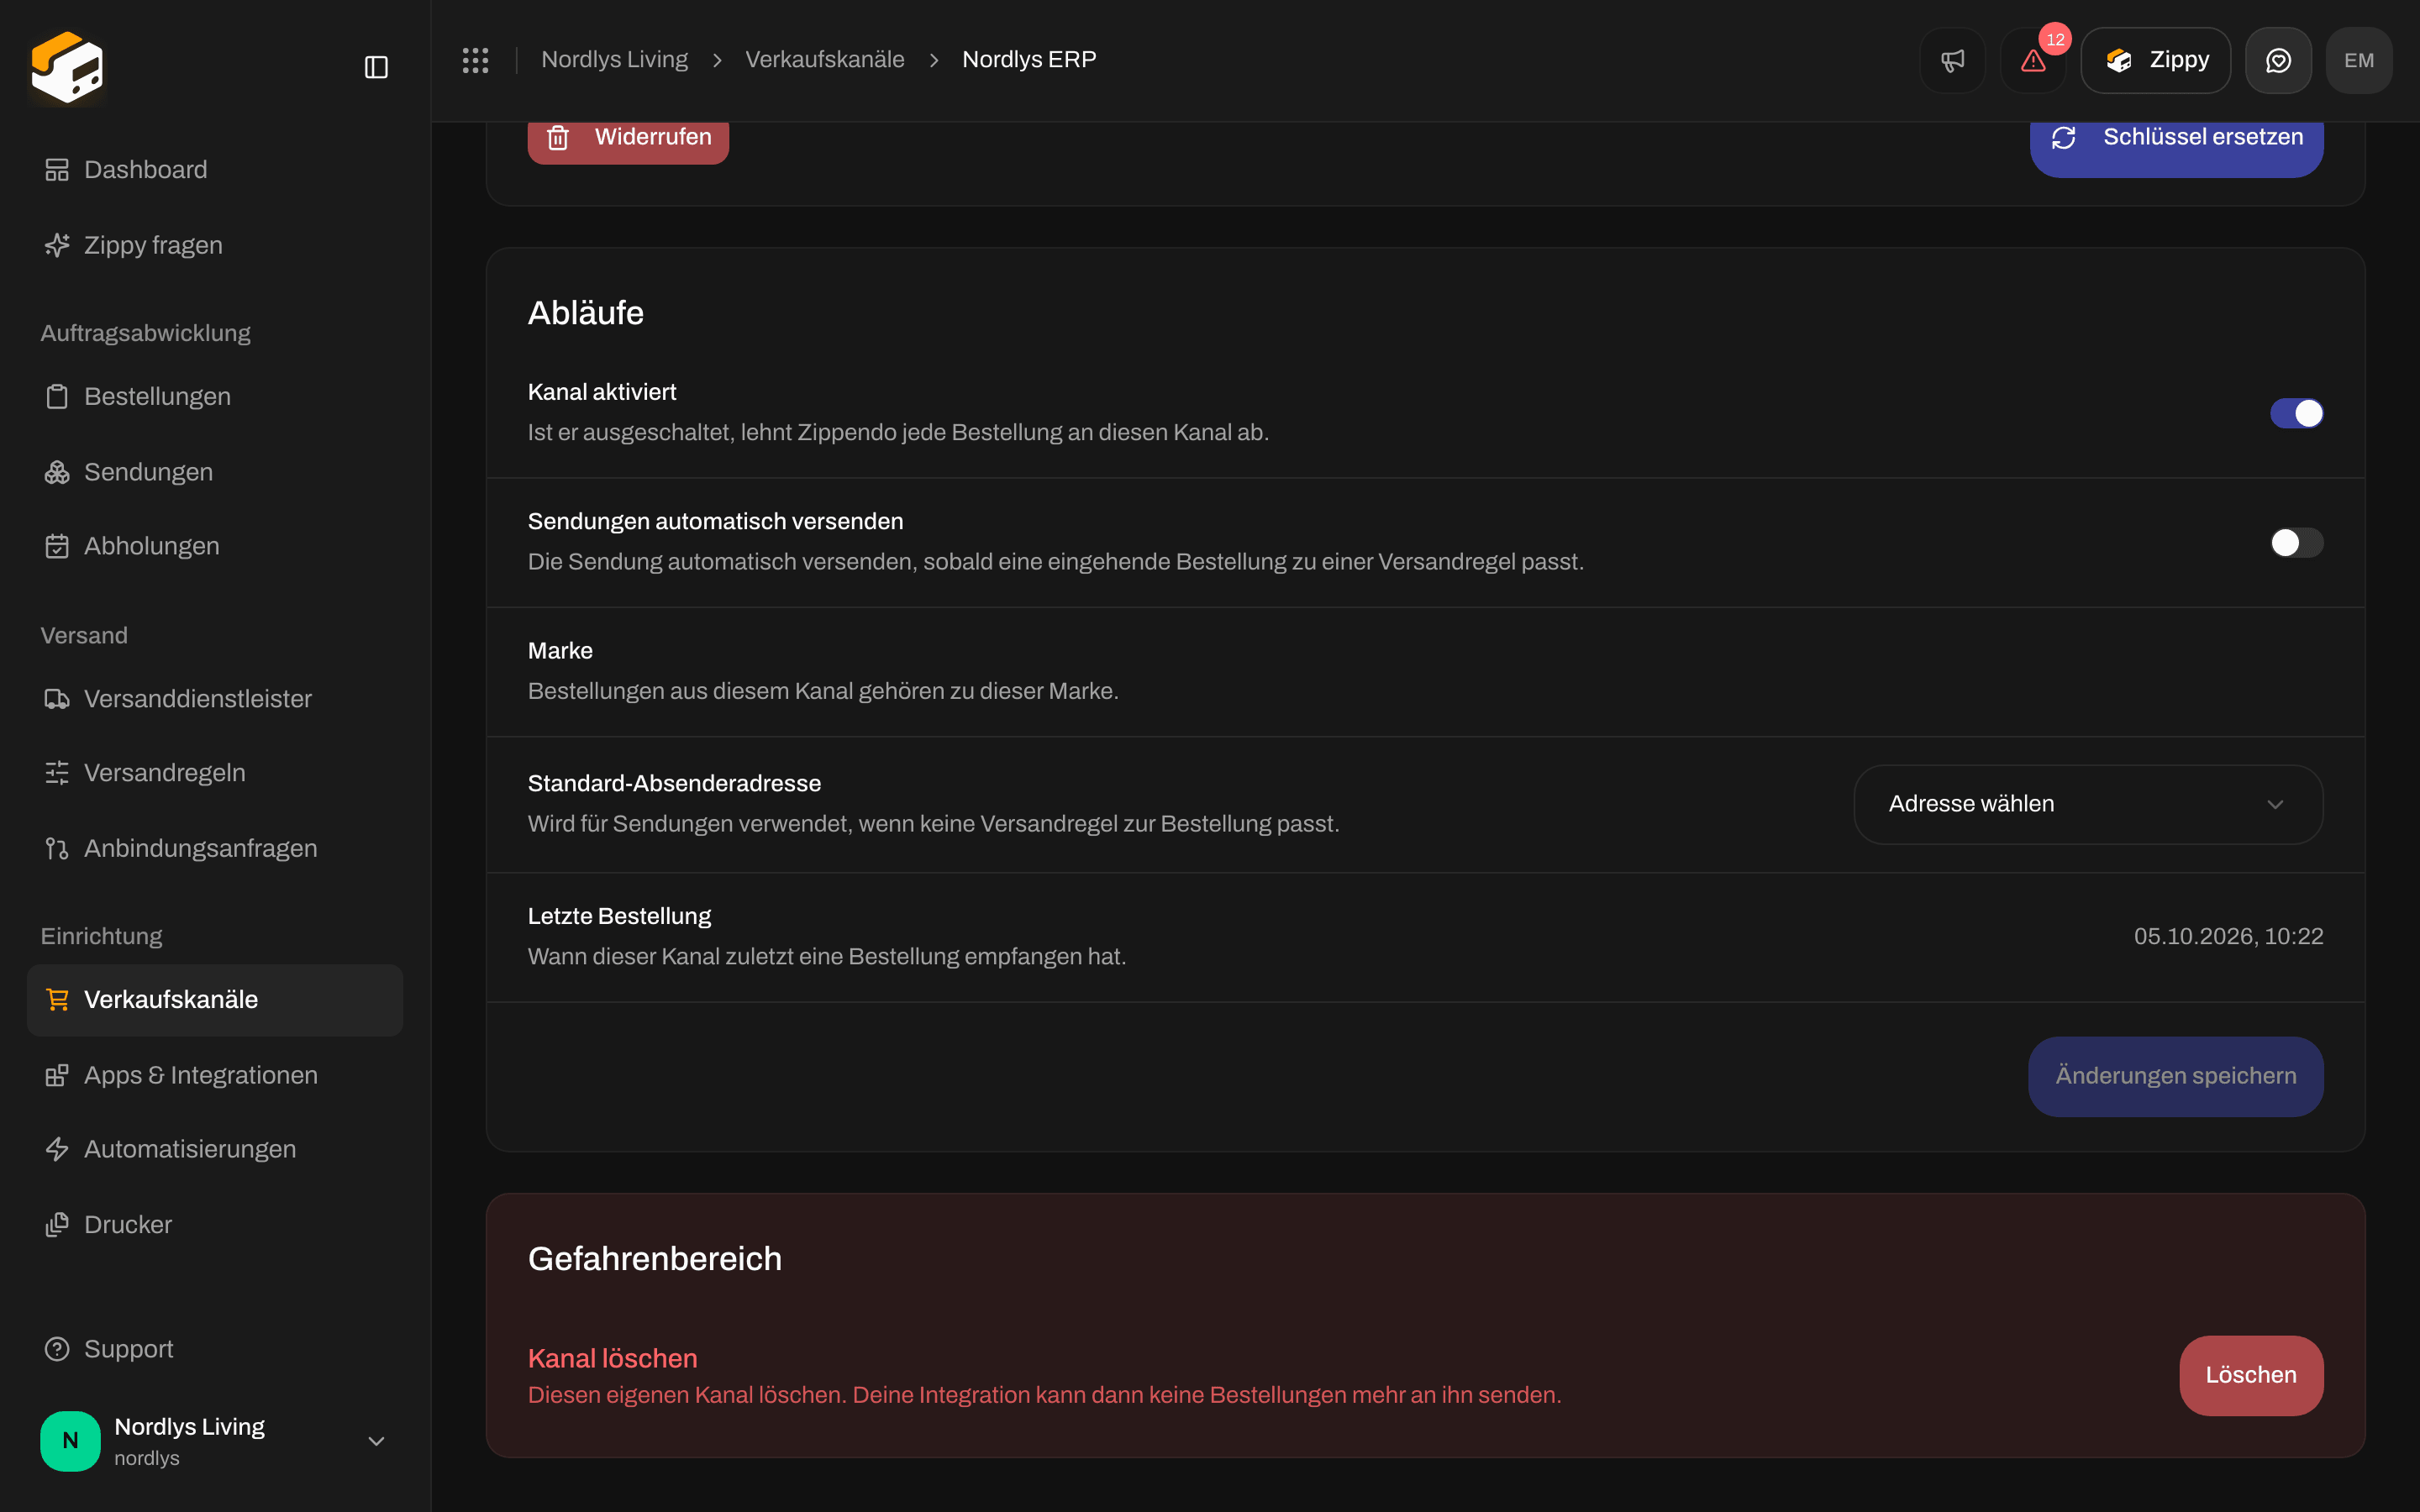Click the Anbindungsanfragen branch icon
The height and width of the screenshot is (1512, 2420).
pyautogui.click(x=57, y=848)
